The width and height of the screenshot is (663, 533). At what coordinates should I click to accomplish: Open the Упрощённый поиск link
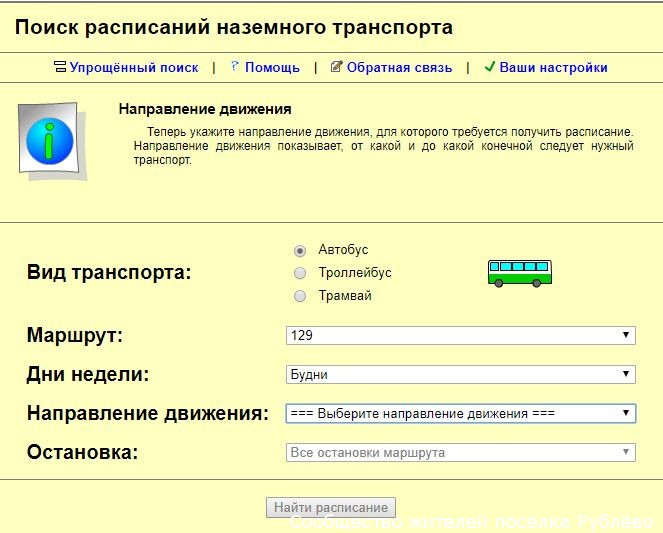tap(134, 68)
